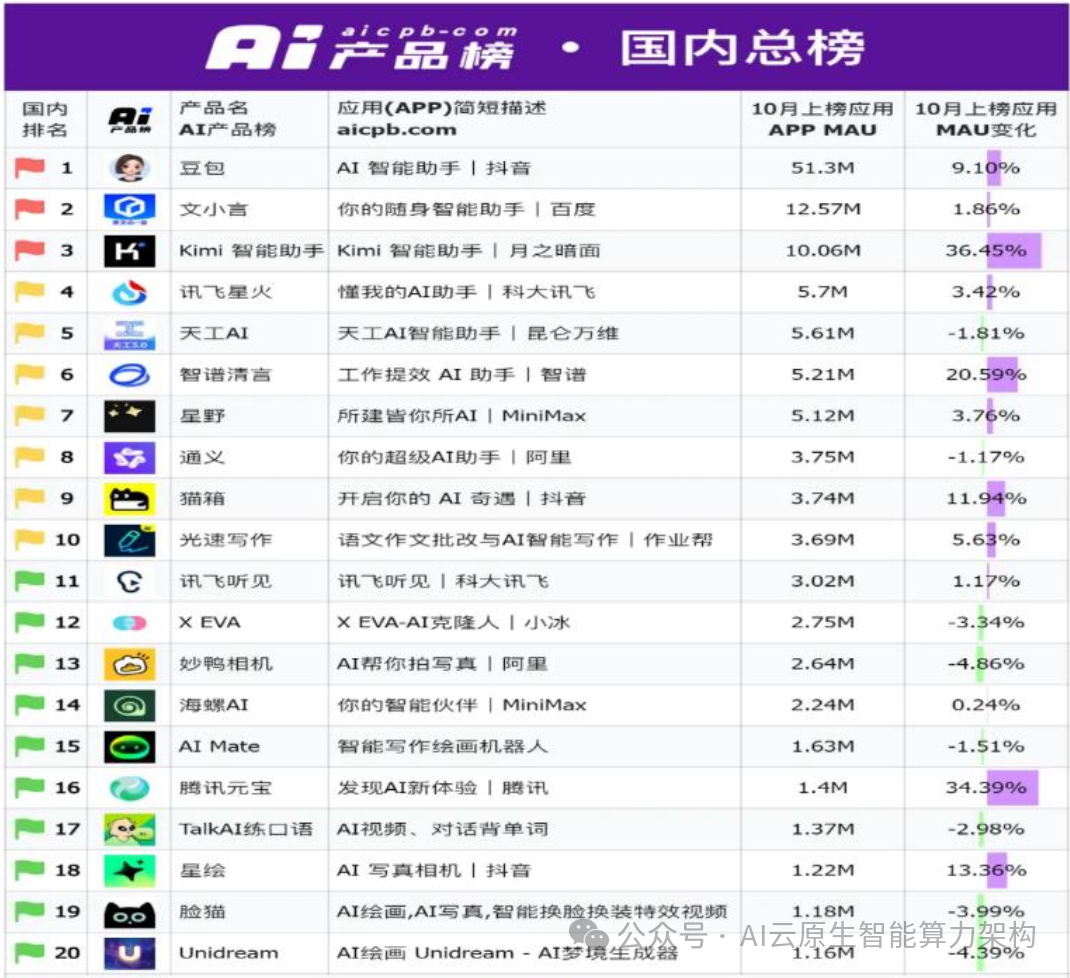The image size is (1070, 978).
Task: Click the 妙鸭相机 app icon
Action: (130, 664)
